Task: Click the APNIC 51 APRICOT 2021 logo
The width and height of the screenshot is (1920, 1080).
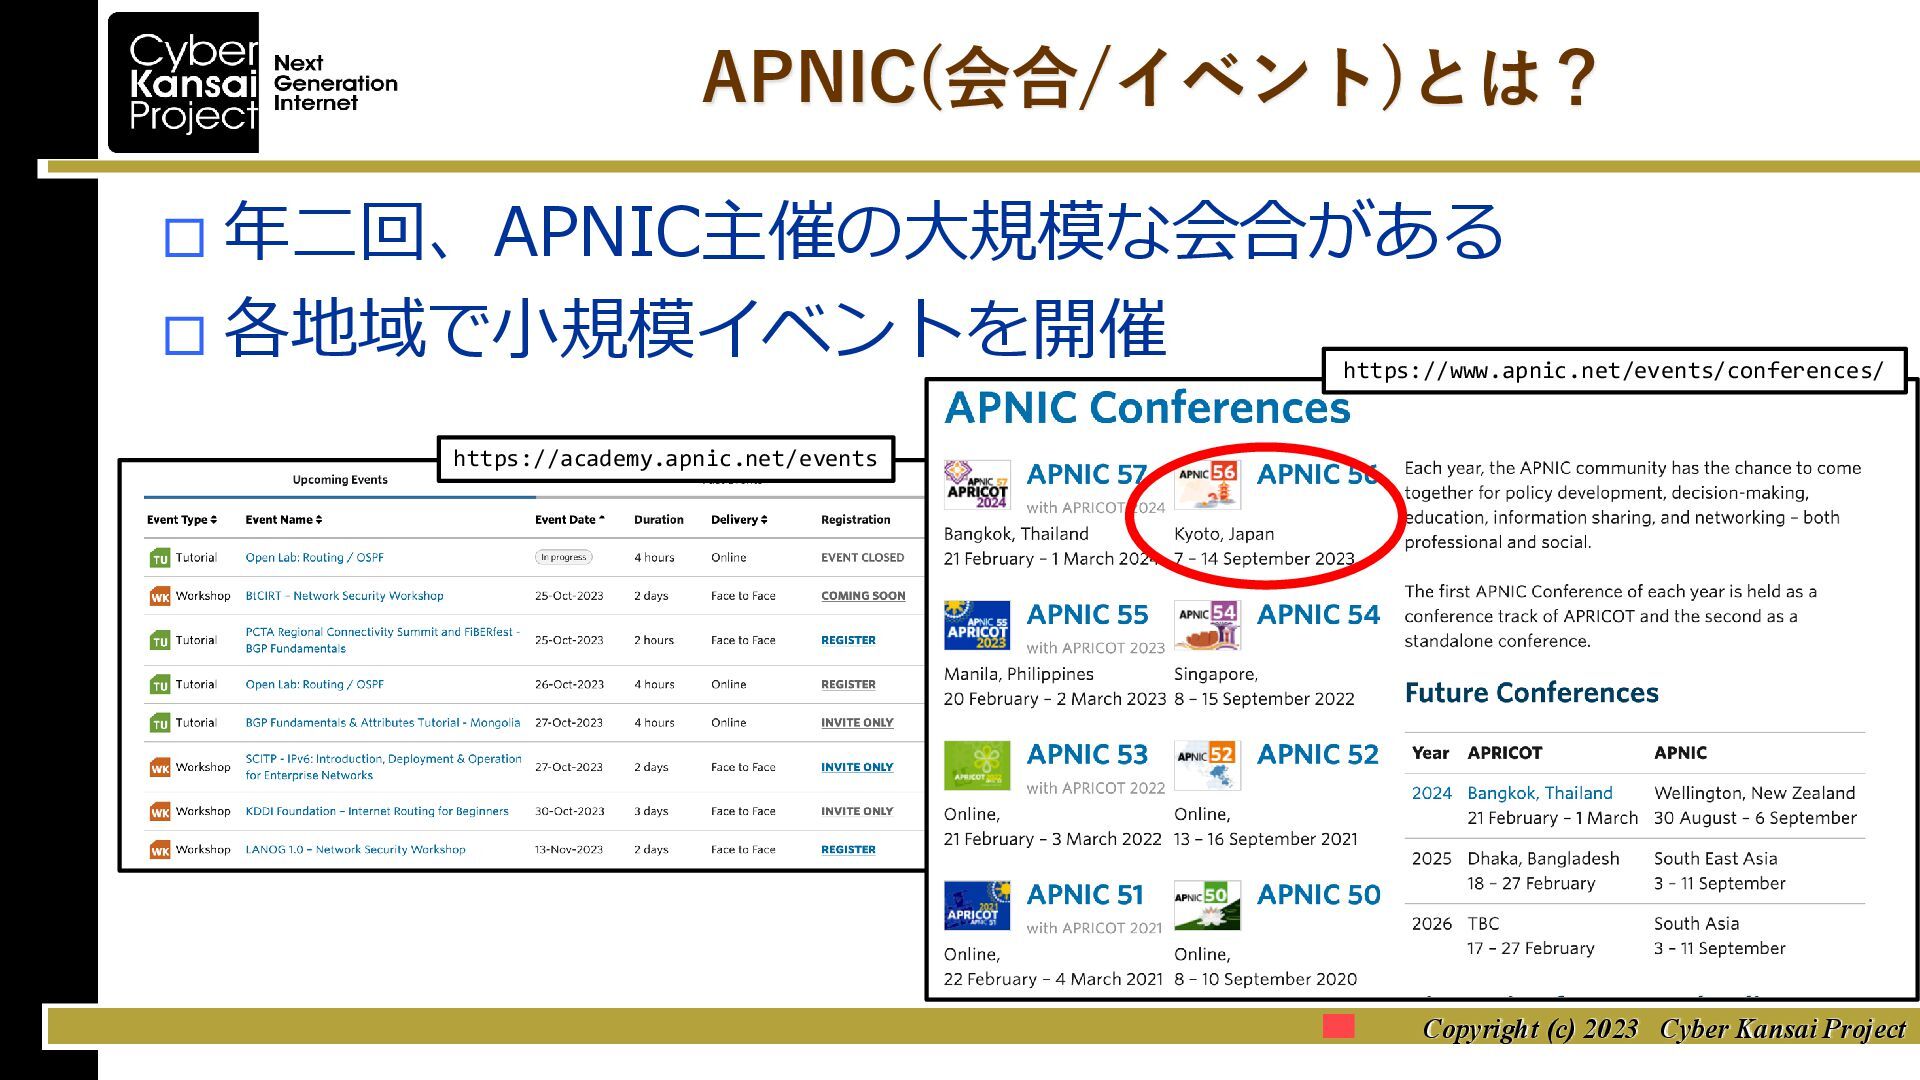Action: pos(977,905)
